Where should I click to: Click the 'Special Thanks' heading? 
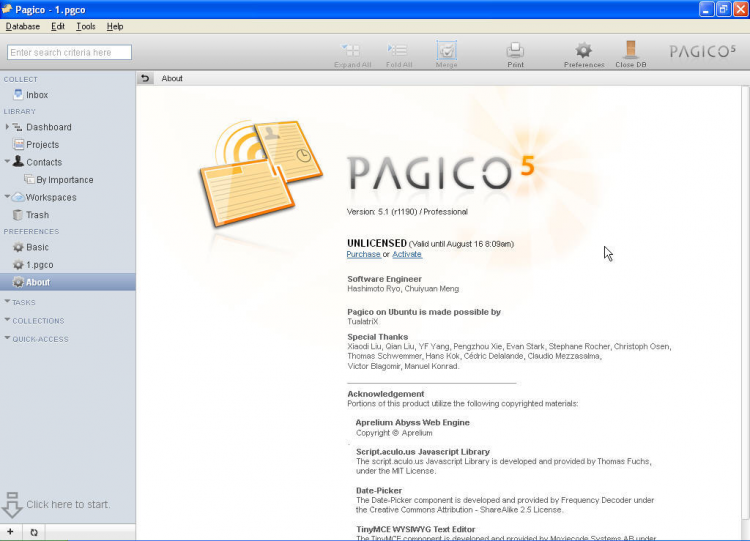pyautogui.click(x=378, y=337)
